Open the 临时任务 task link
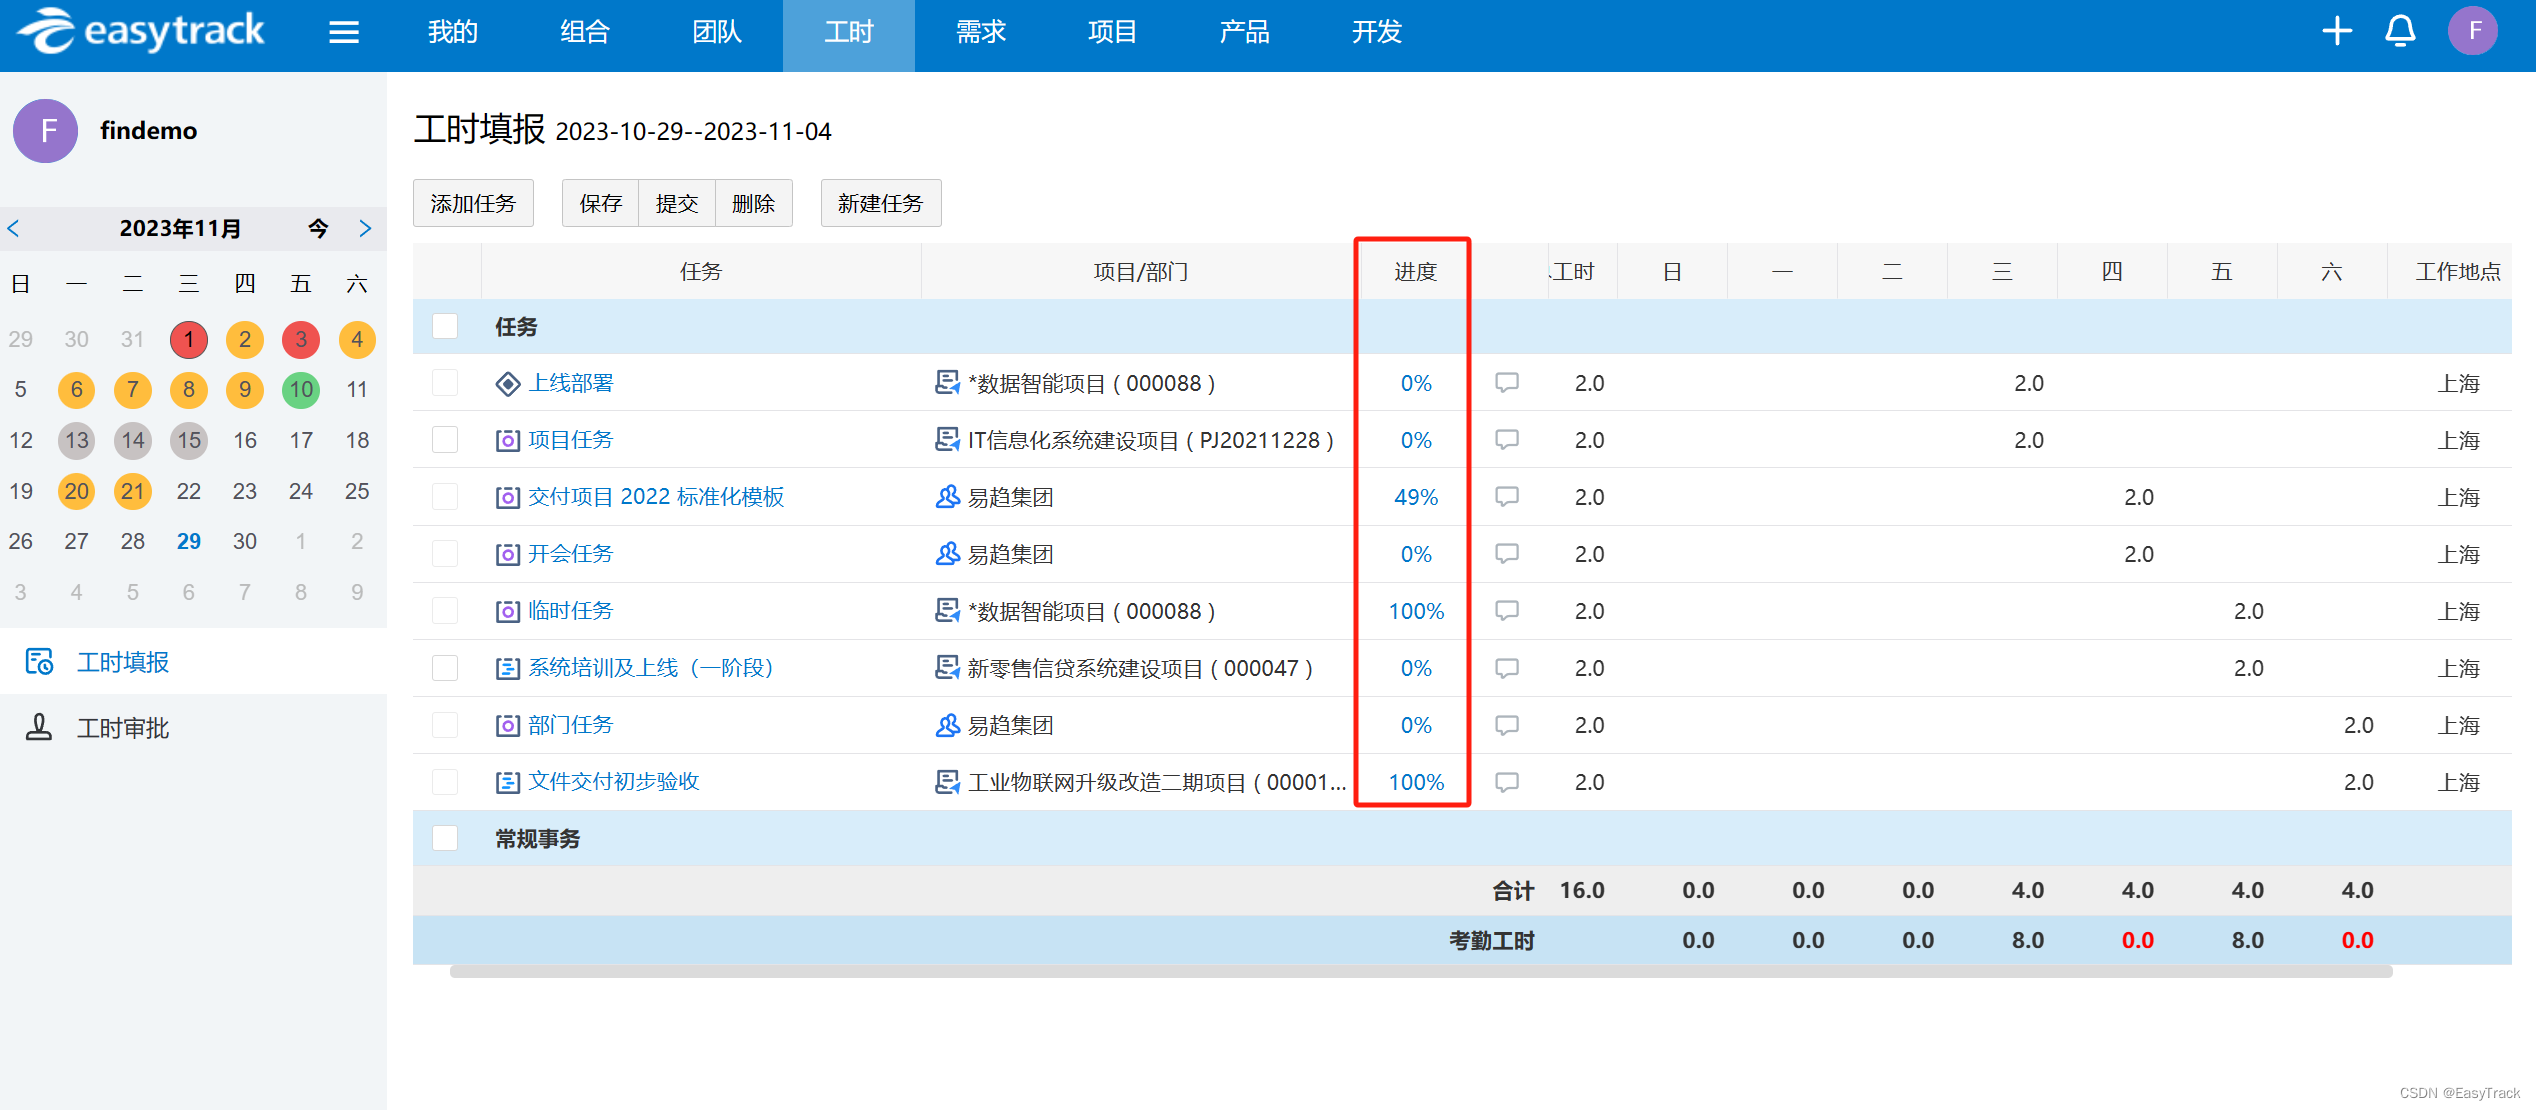Viewport: 2536px width, 1110px height. [x=571, y=611]
